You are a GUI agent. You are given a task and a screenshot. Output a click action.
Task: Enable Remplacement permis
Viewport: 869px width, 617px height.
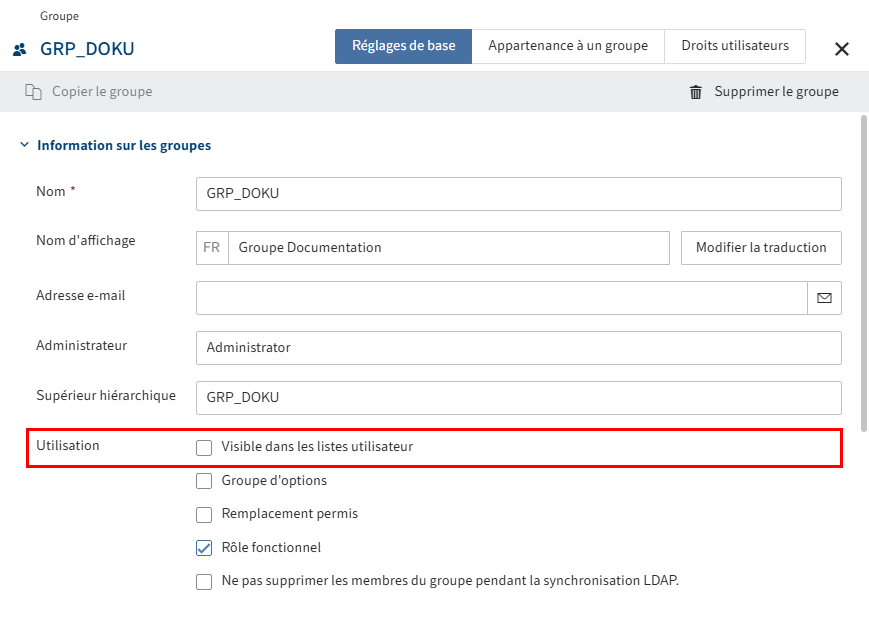(x=204, y=514)
